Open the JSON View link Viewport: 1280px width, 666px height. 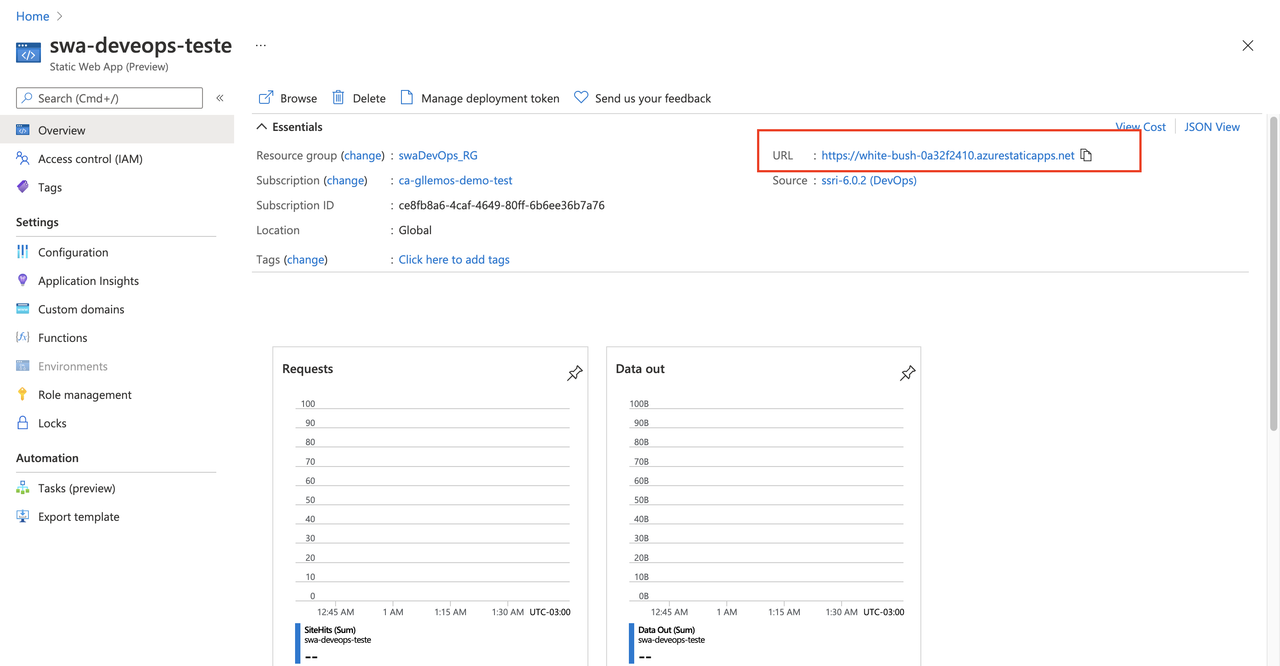(x=1212, y=127)
